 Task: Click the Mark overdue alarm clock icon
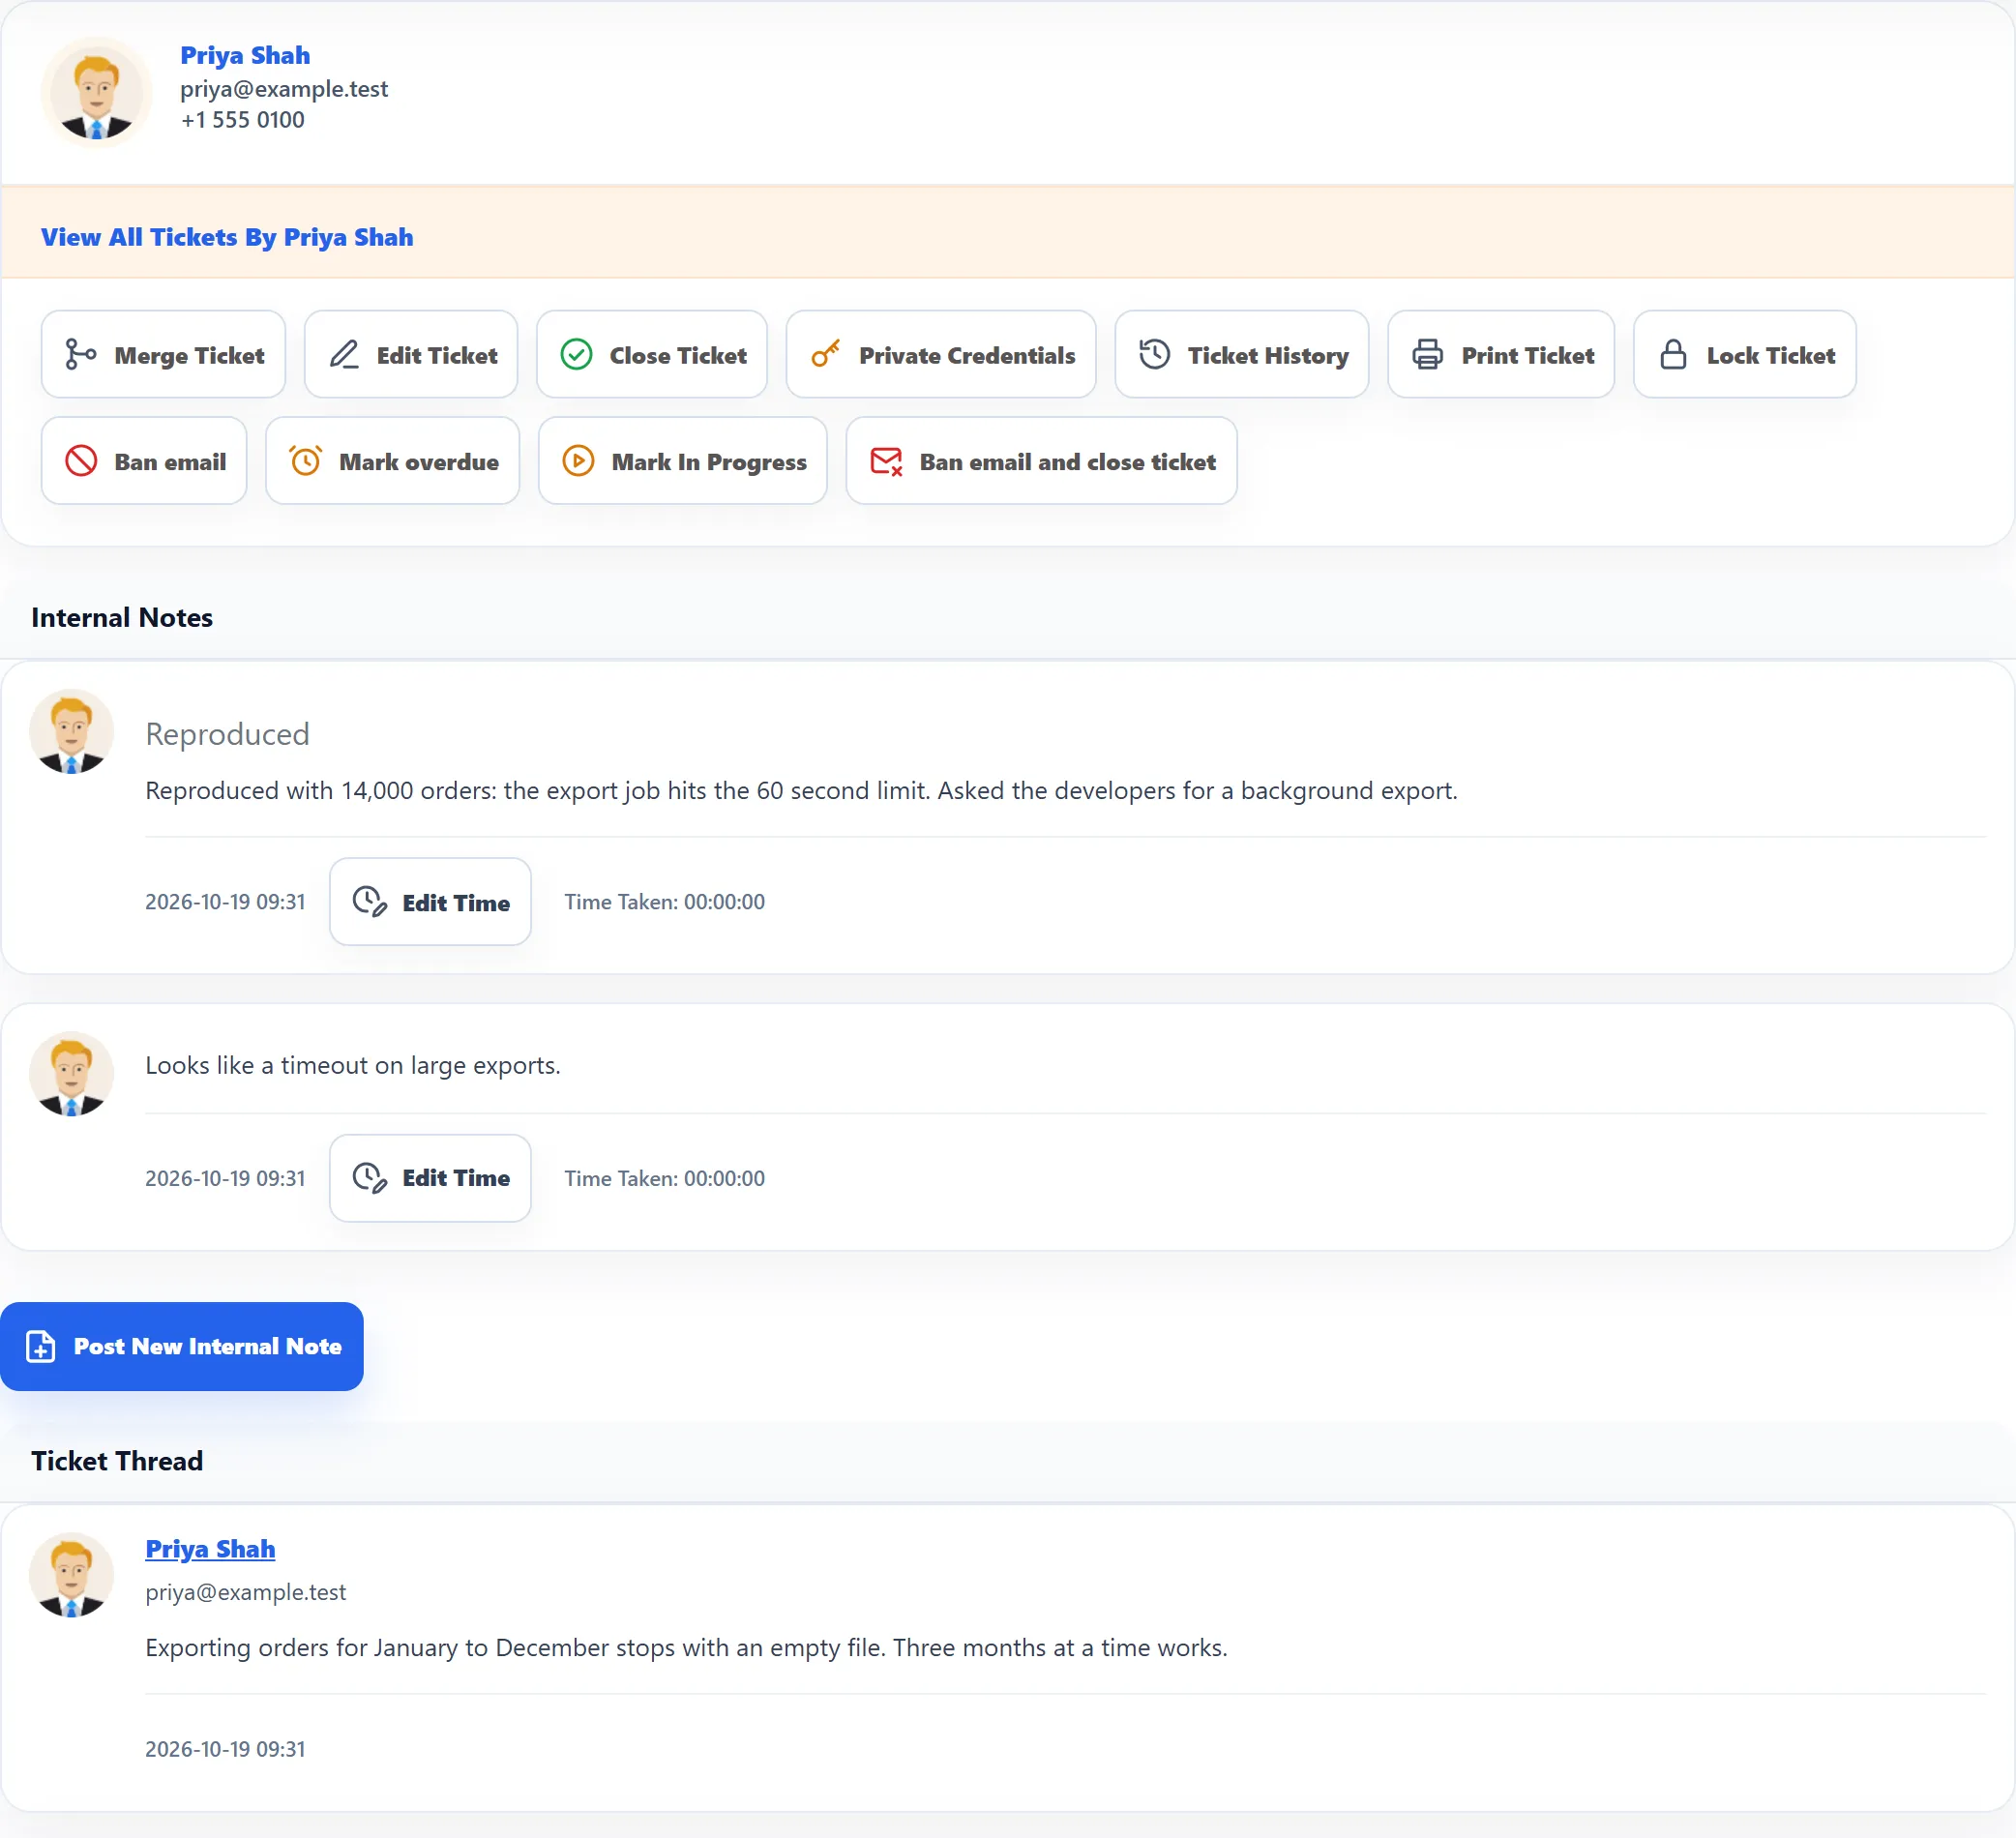point(305,461)
